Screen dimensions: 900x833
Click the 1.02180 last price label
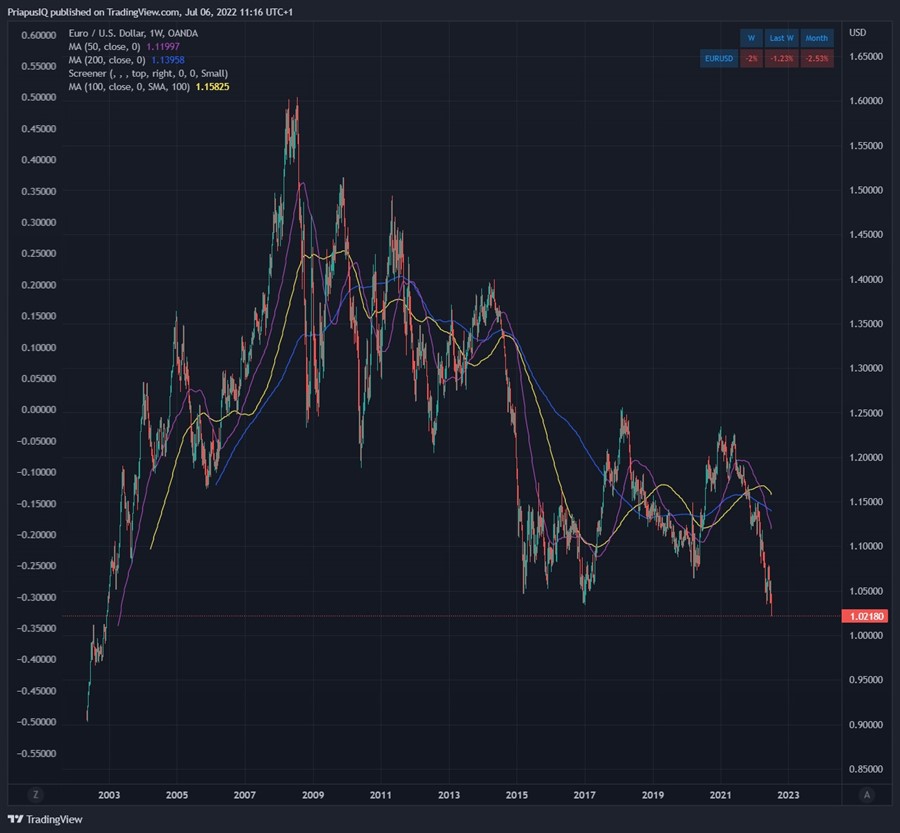tap(864, 617)
